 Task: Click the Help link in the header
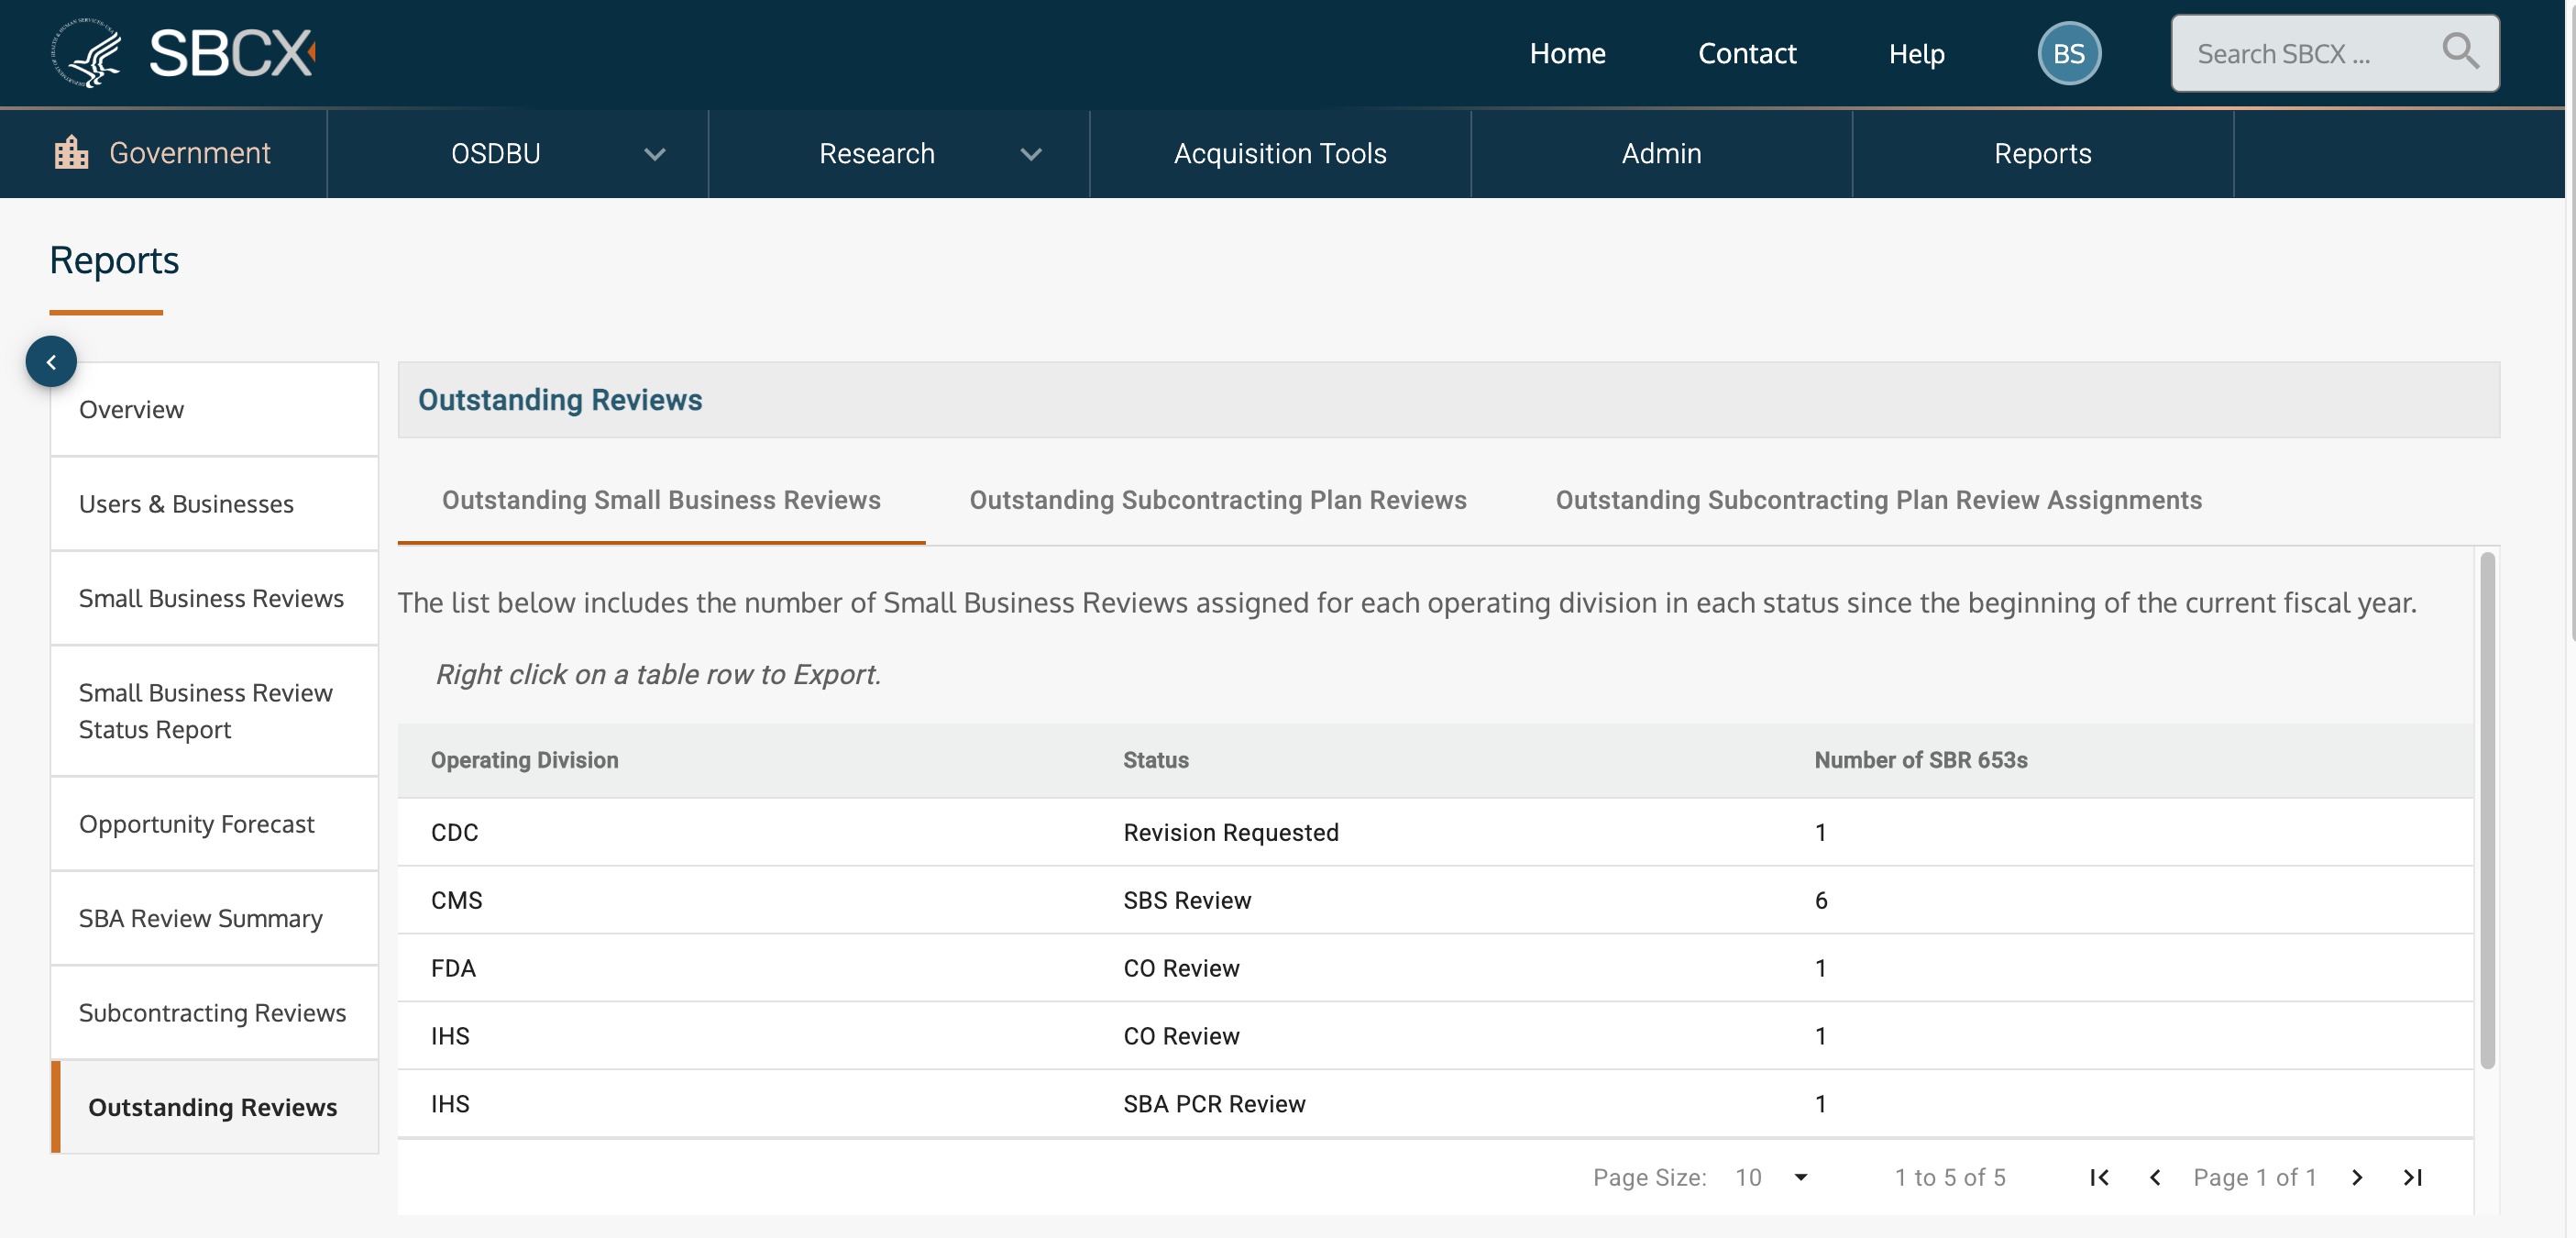(x=1915, y=53)
